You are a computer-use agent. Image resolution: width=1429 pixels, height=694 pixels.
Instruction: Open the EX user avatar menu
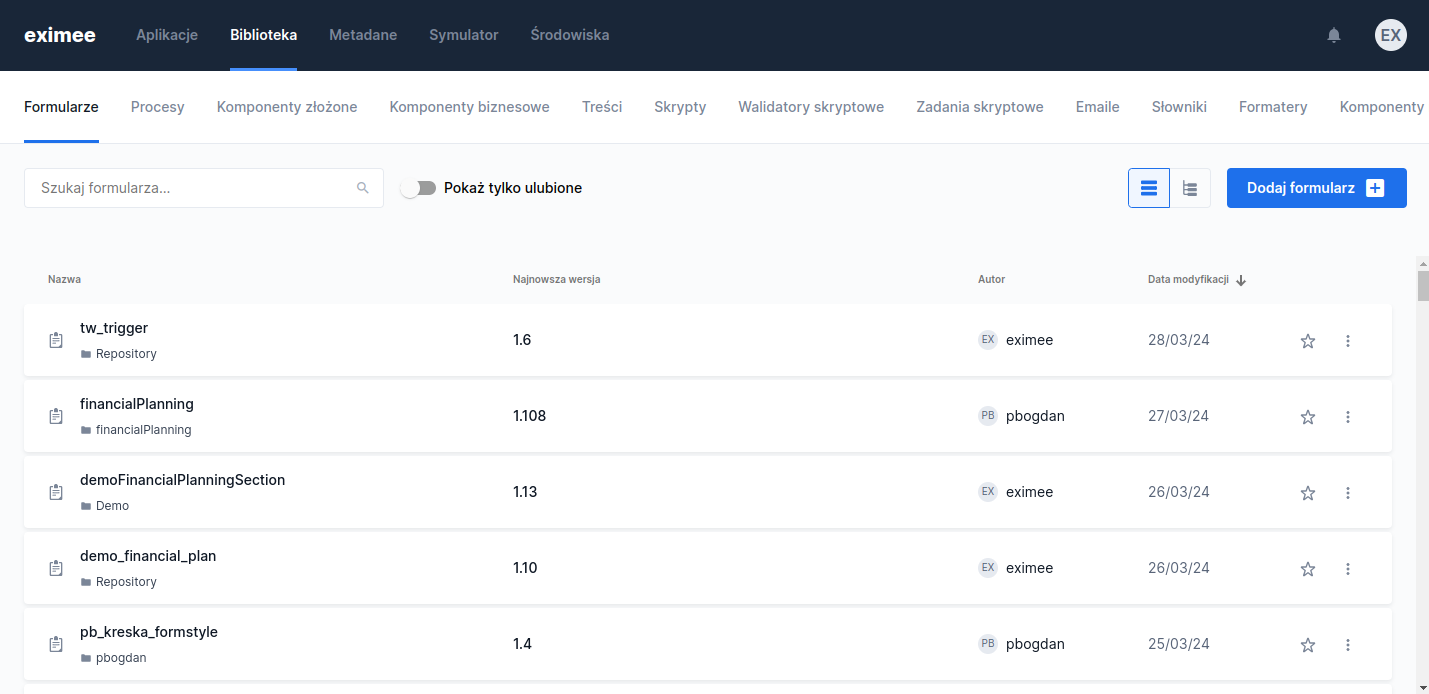[1390, 35]
